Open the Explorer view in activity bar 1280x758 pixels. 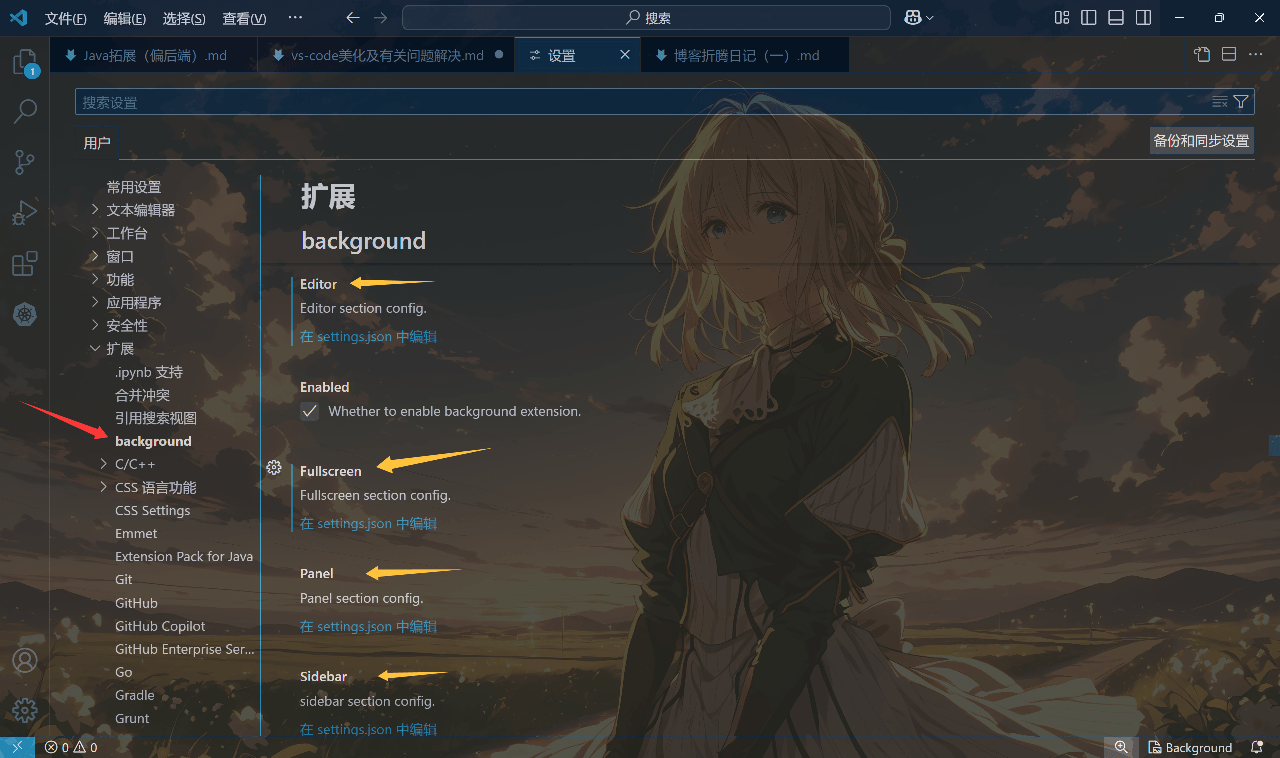[24, 64]
